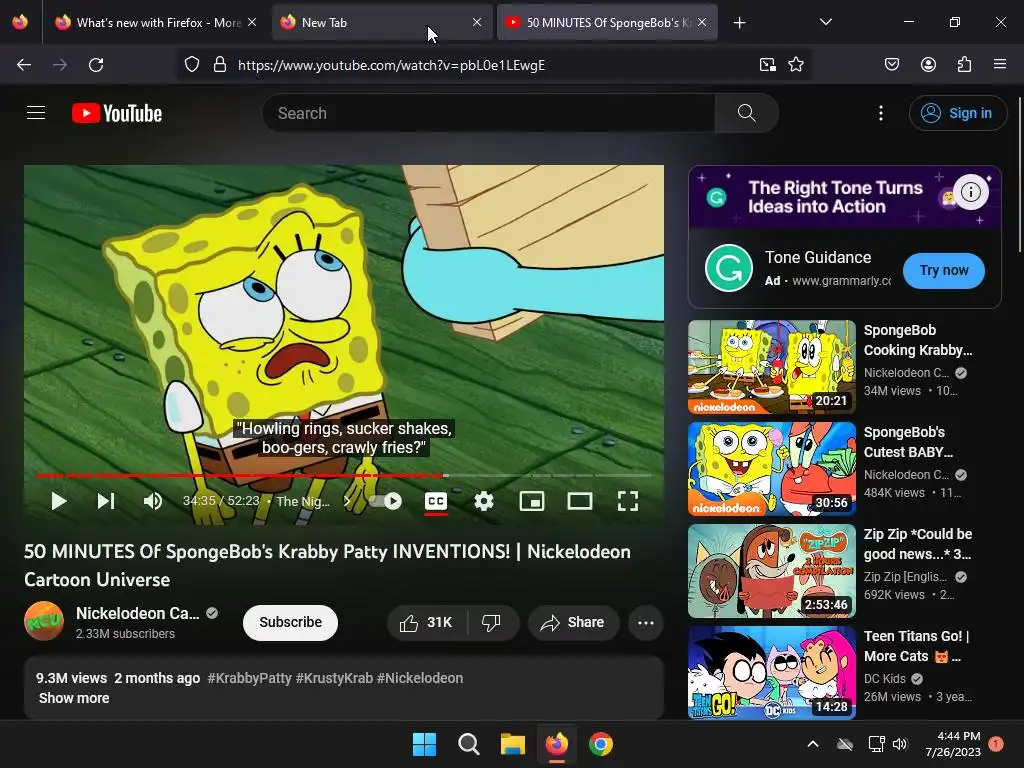Go to YouTube home logo
Screen dimensions: 1024x768
pyautogui.click(x=117, y=113)
